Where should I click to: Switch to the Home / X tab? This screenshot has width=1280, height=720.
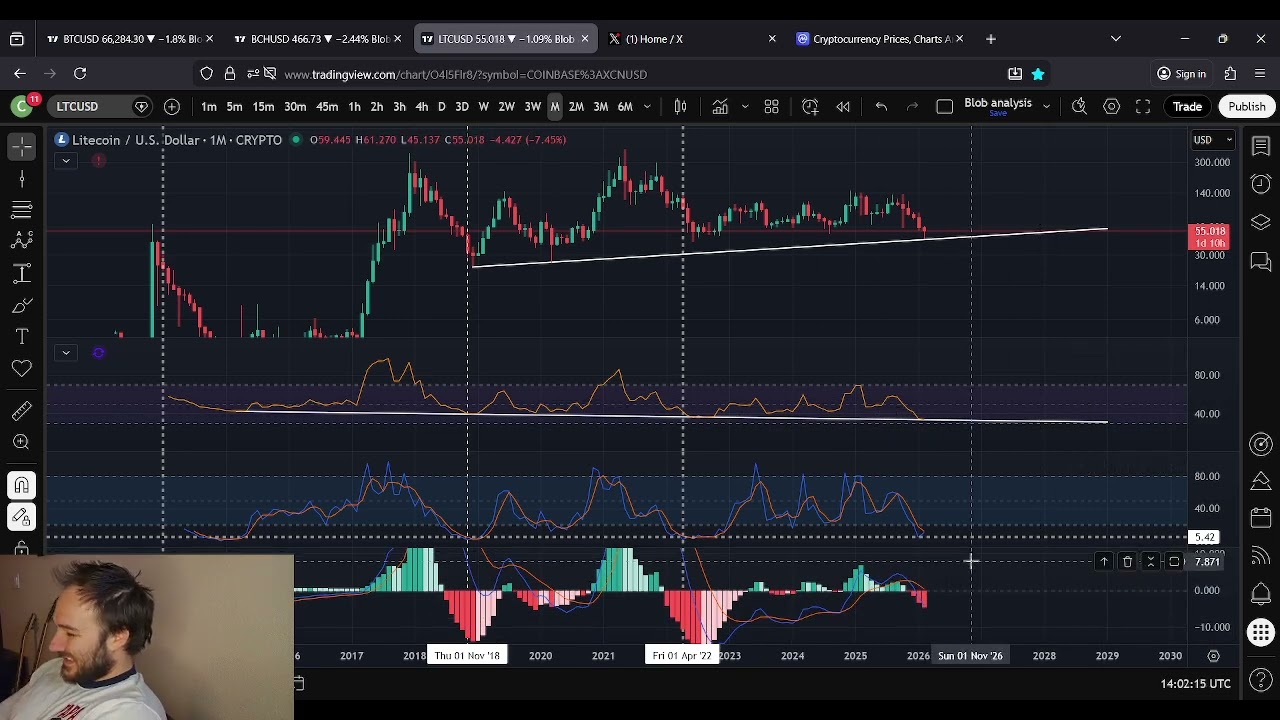pyautogui.click(x=690, y=39)
